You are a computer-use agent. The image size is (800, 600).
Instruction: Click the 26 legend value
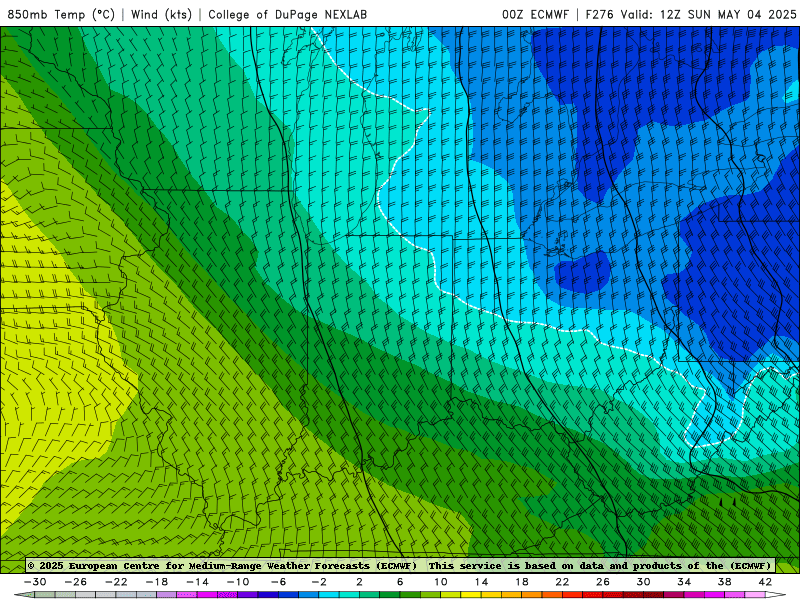pos(603,582)
